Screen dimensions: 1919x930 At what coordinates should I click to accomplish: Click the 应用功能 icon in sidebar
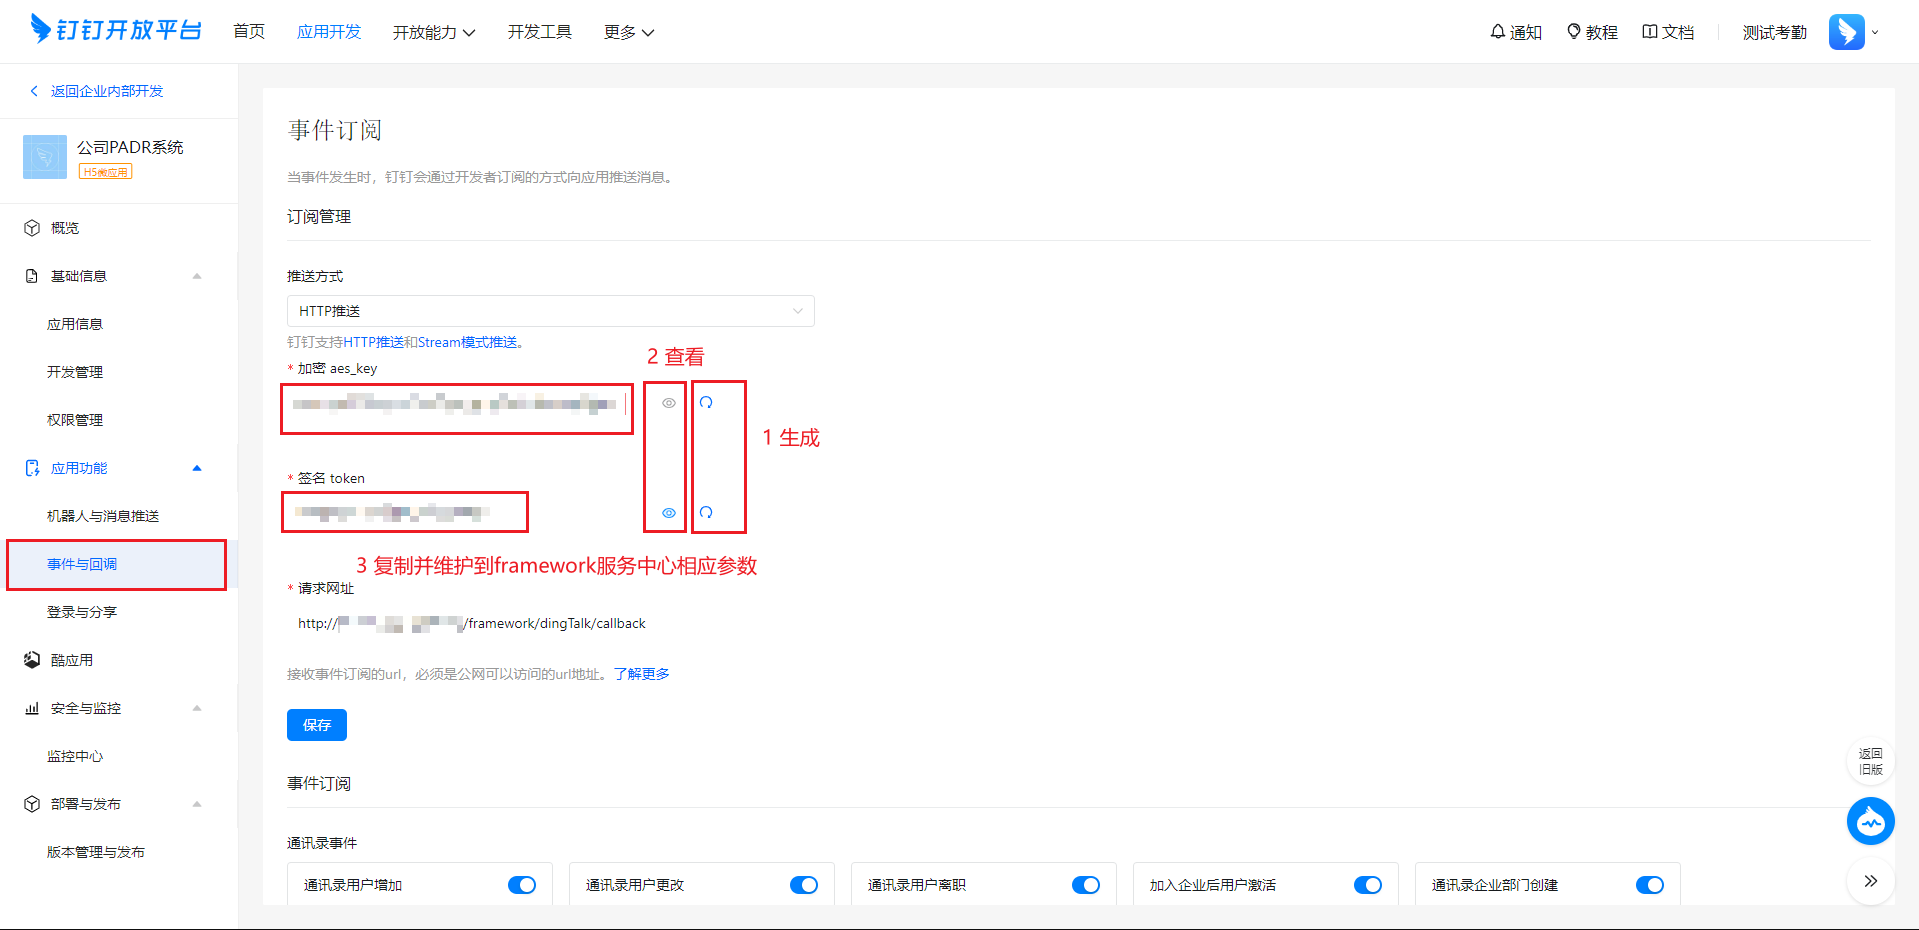(x=32, y=468)
